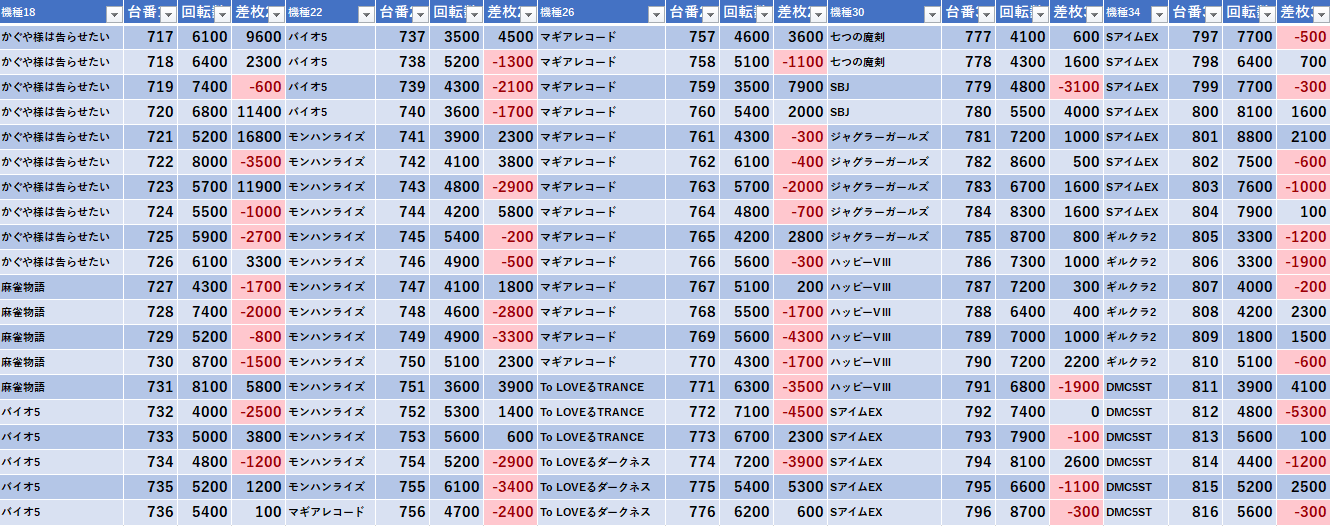The image size is (1330, 526).
Task: Select machine number cell 750
Action: (x=404, y=362)
